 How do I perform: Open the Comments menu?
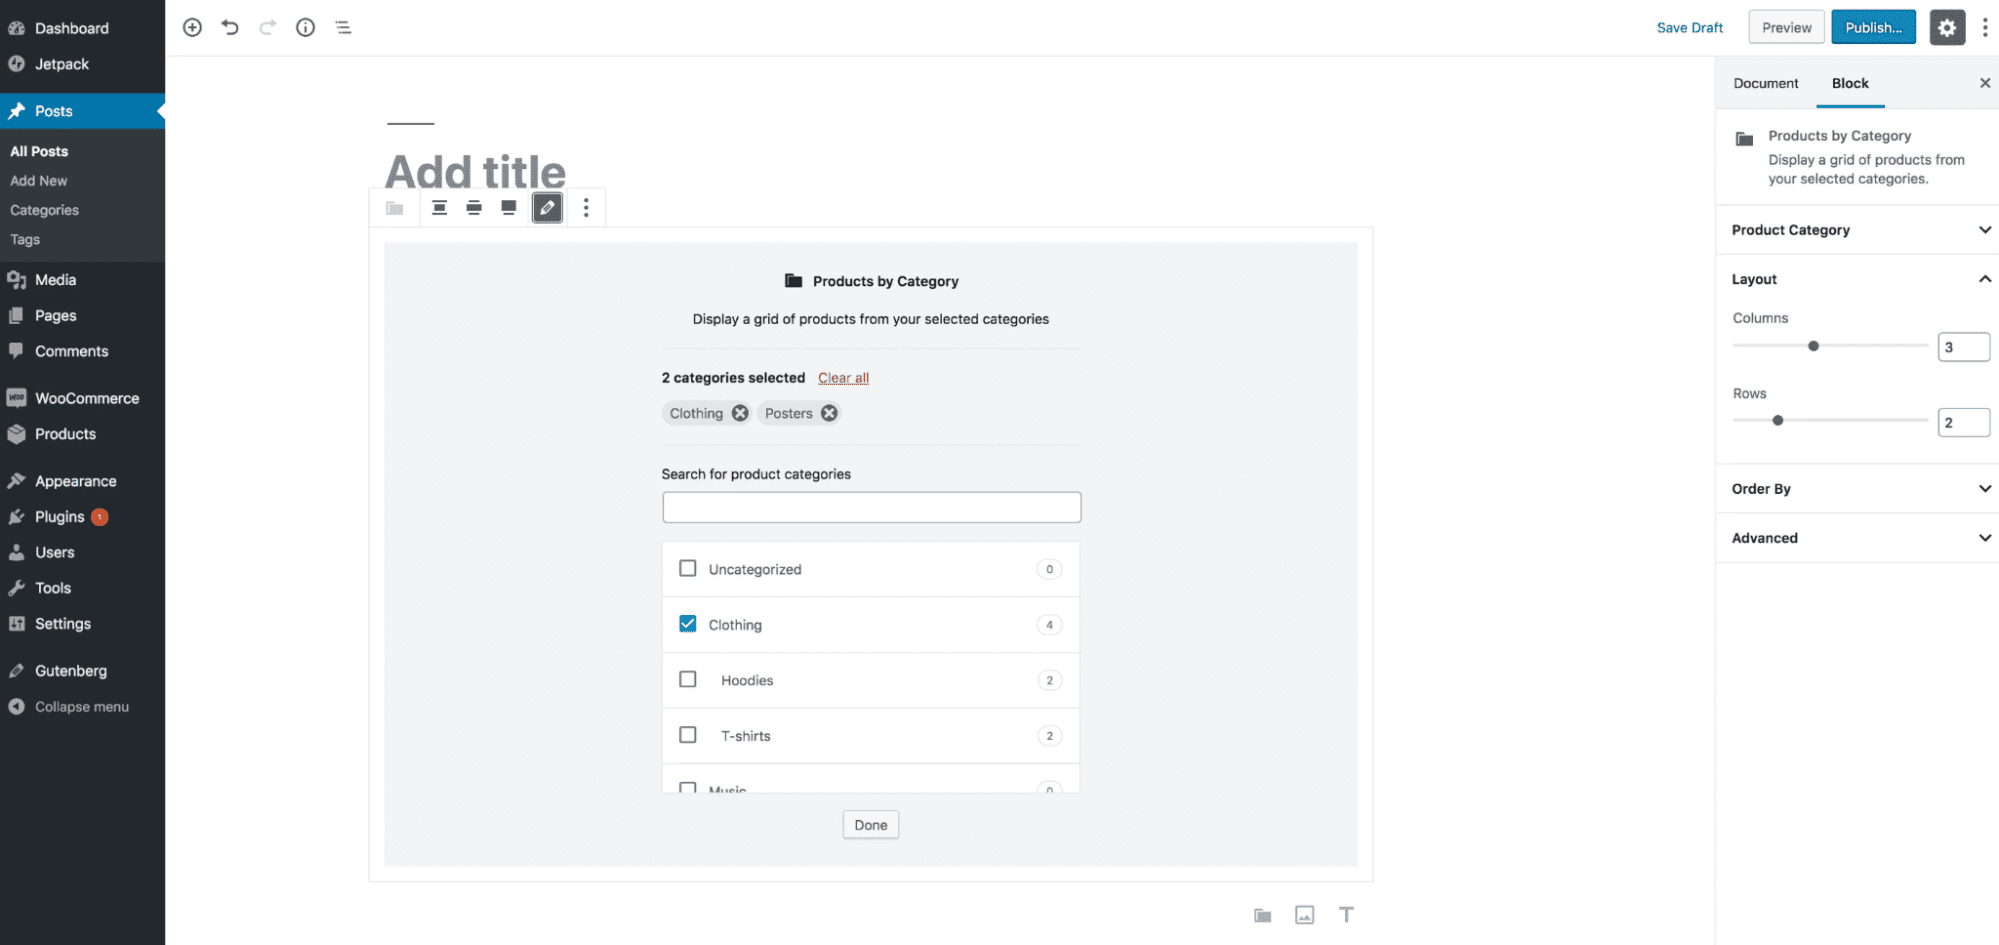(82, 352)
